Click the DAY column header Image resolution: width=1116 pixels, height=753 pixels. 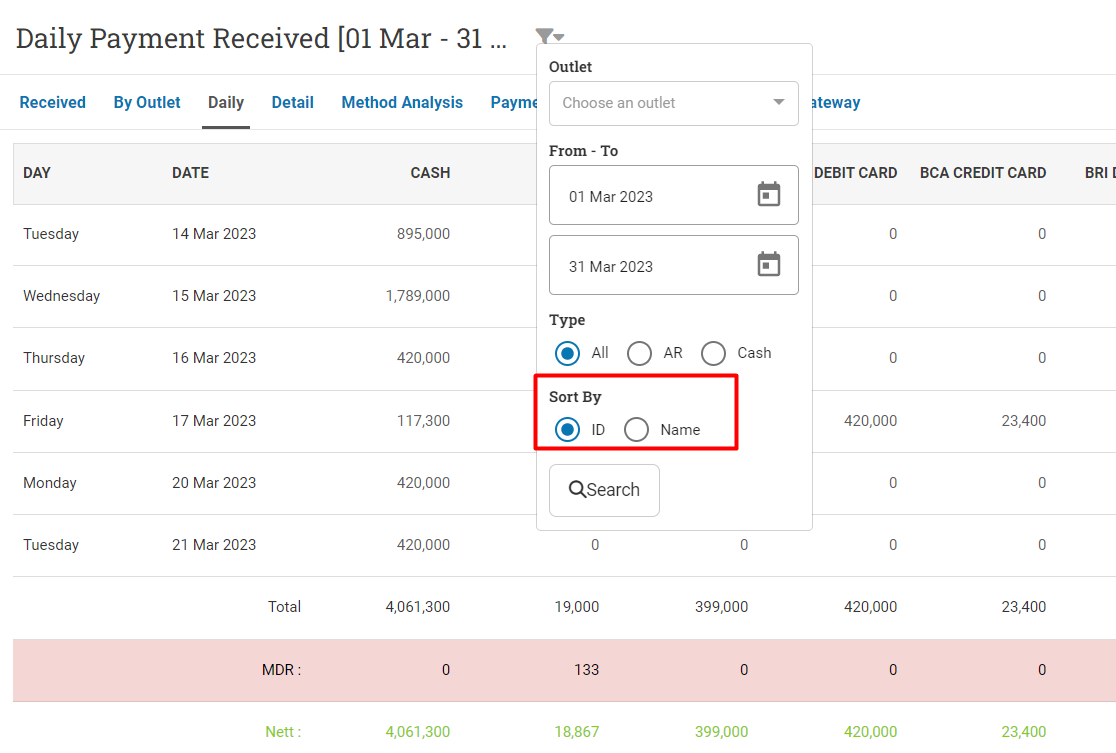point(37,173)
